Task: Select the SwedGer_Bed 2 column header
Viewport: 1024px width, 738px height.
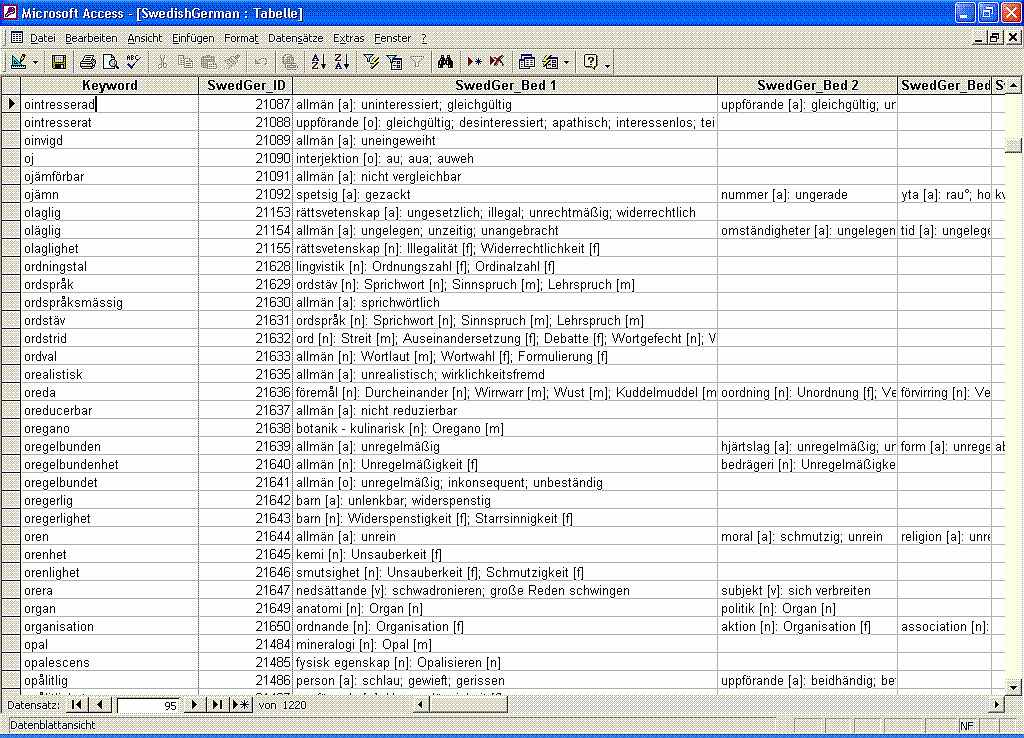Action: point(807,85)
